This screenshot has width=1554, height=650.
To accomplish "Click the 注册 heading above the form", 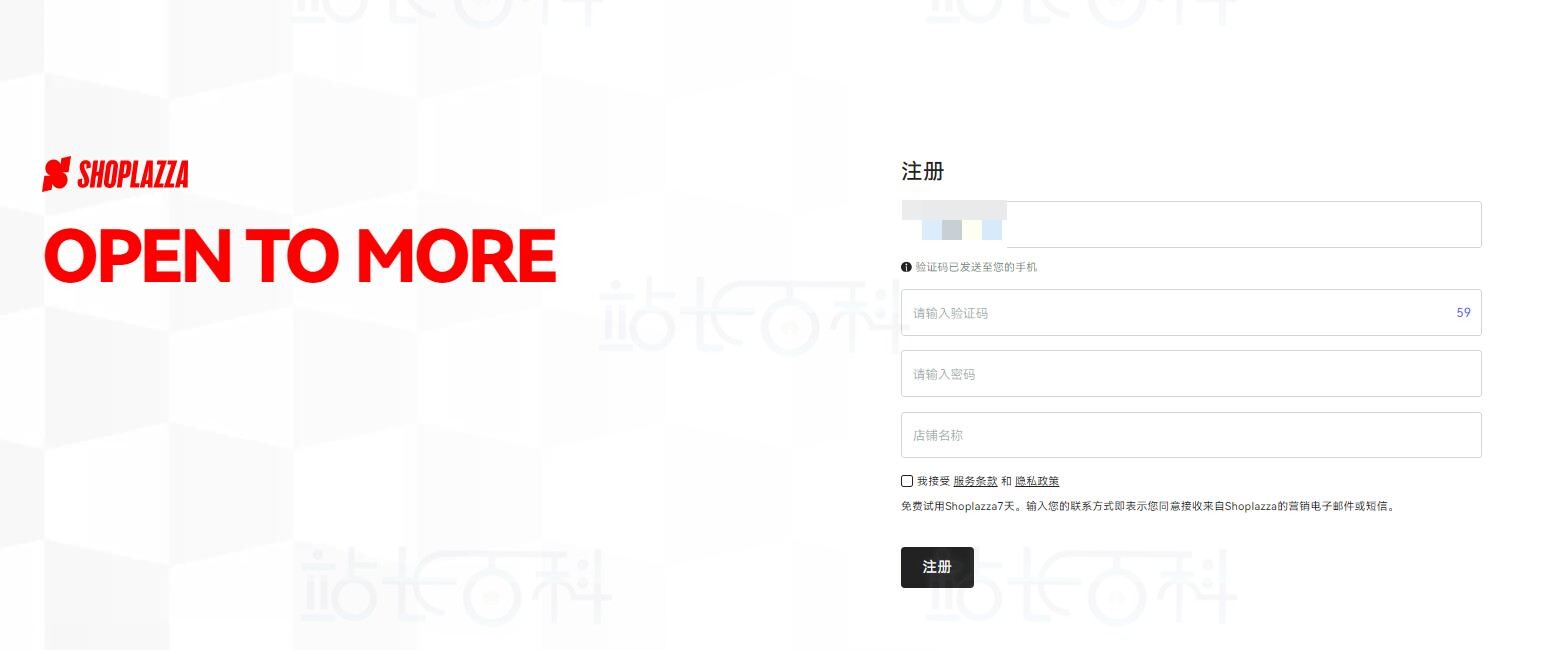I will [922, 171].
